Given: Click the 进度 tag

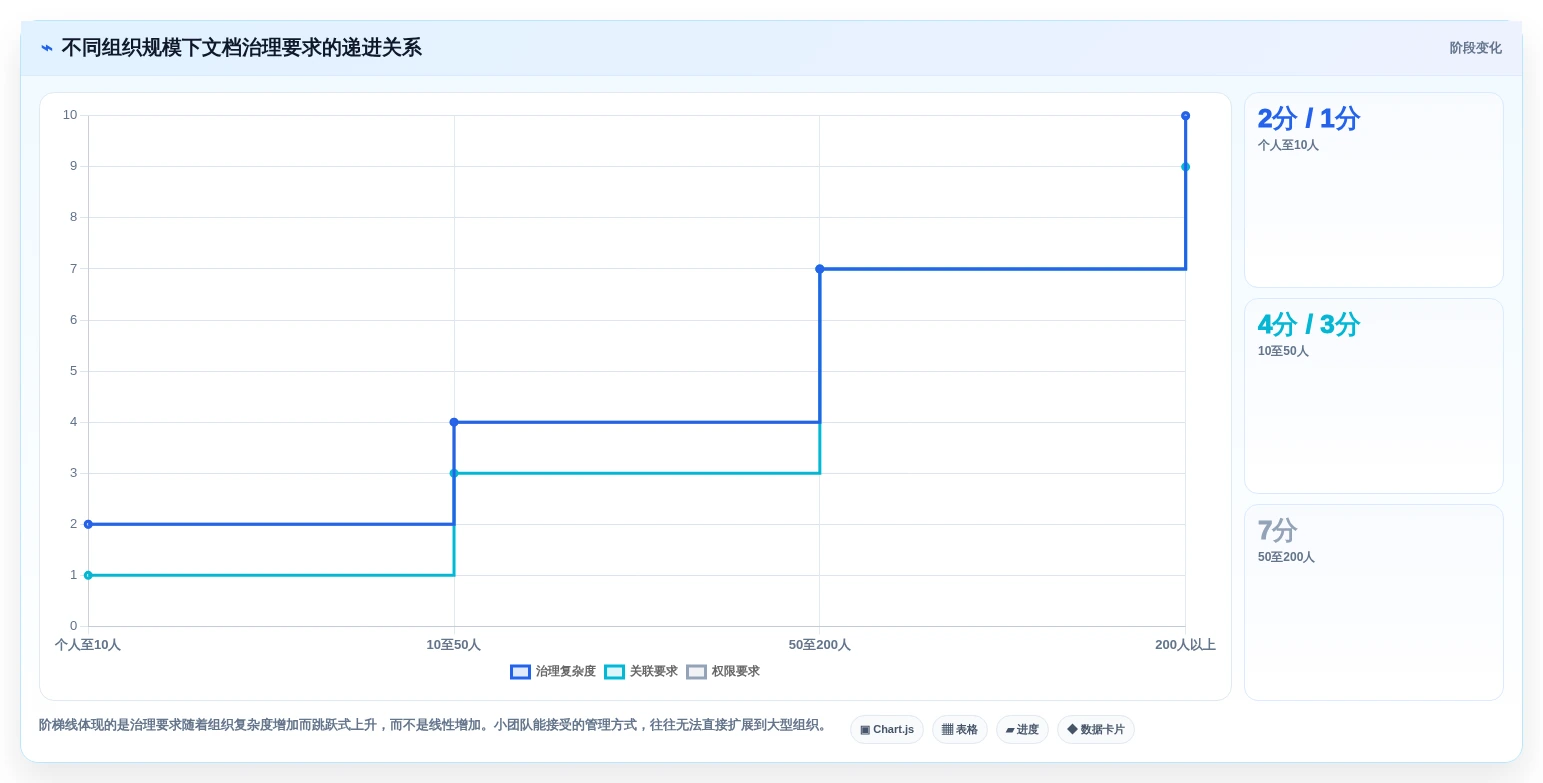Looking at the screenshot, I should click(1022, 730).
